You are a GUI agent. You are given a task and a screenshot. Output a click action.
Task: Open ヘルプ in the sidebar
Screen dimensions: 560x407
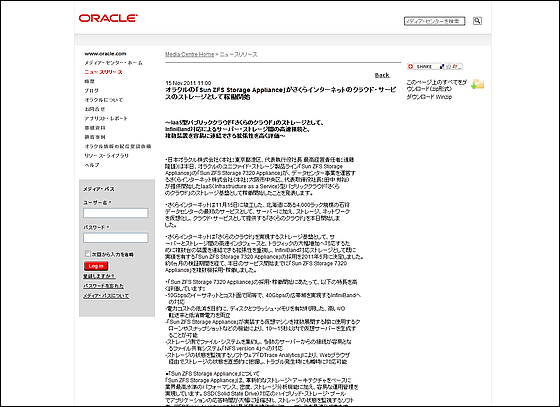click(x=92, y=165)
